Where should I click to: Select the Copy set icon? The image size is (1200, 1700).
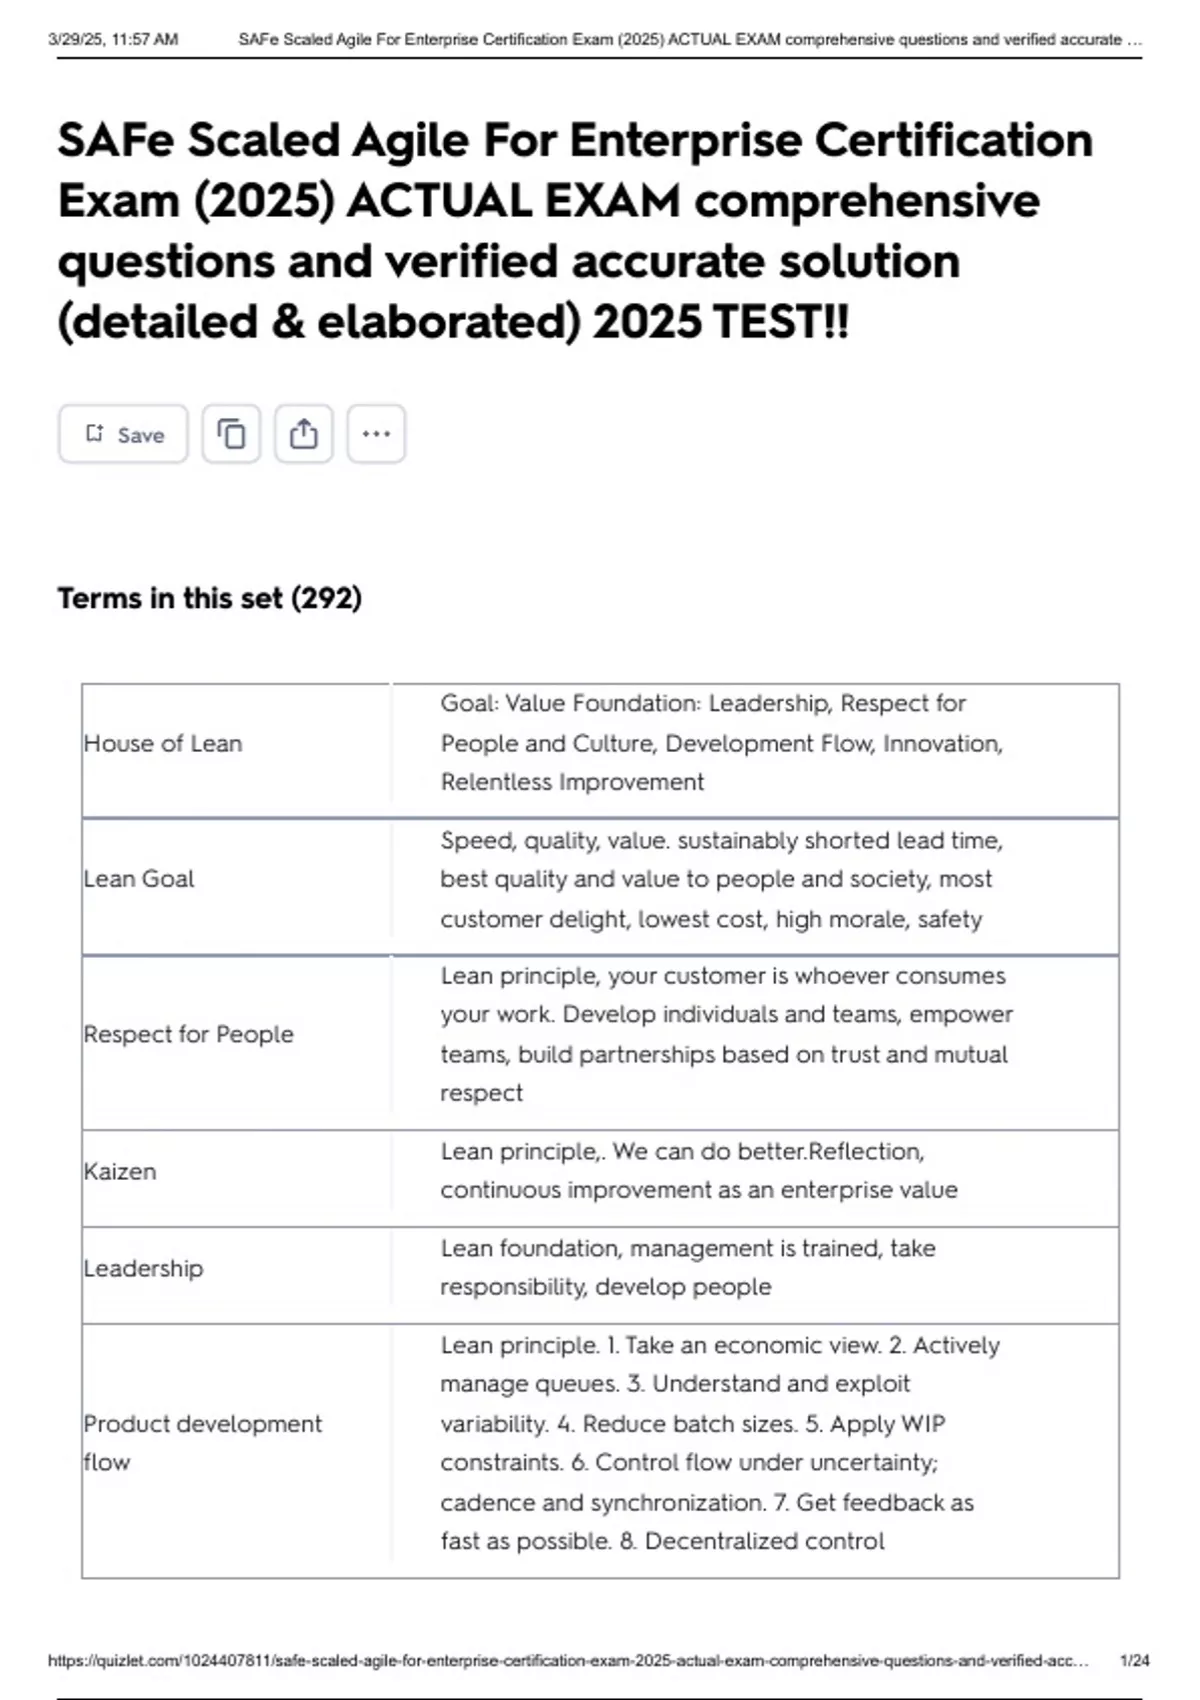click(x=232, y=434)
